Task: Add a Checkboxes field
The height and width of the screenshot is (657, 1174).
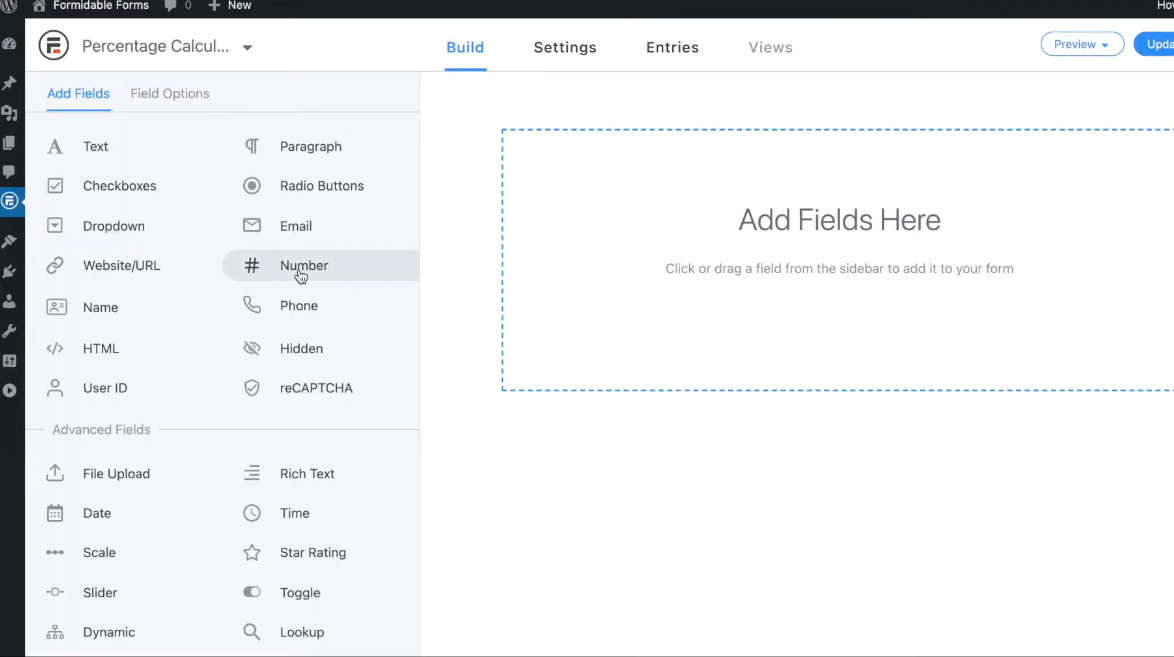Action: tap(119, 186)
